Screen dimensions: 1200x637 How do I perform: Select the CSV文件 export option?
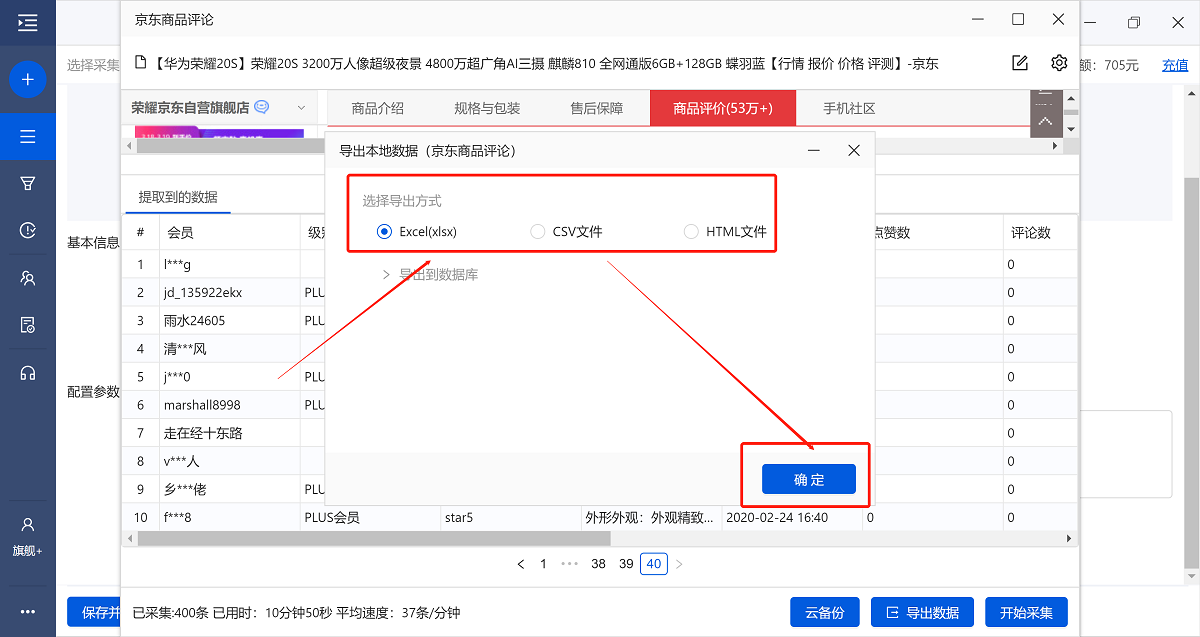tap(567, 232)
